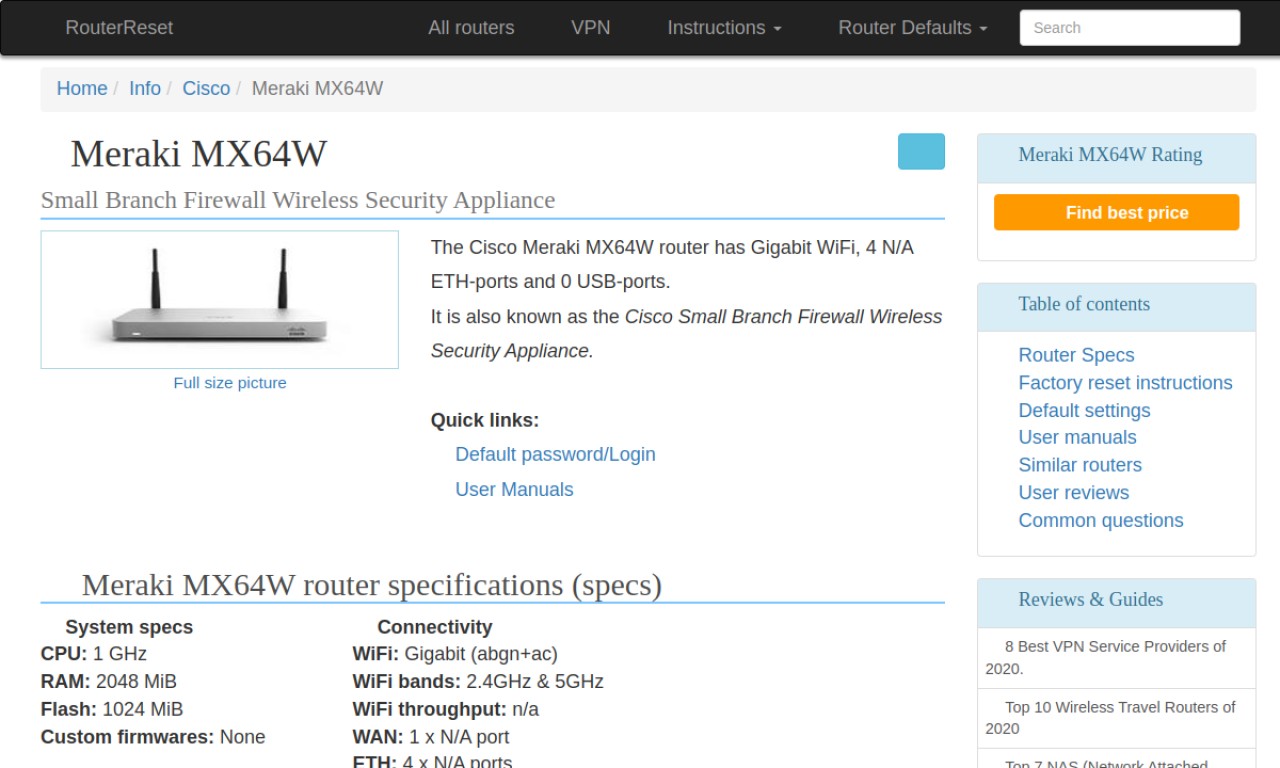Jump to User reviews section
The image size is (1280, 768).
click(x=1073, y=493)
